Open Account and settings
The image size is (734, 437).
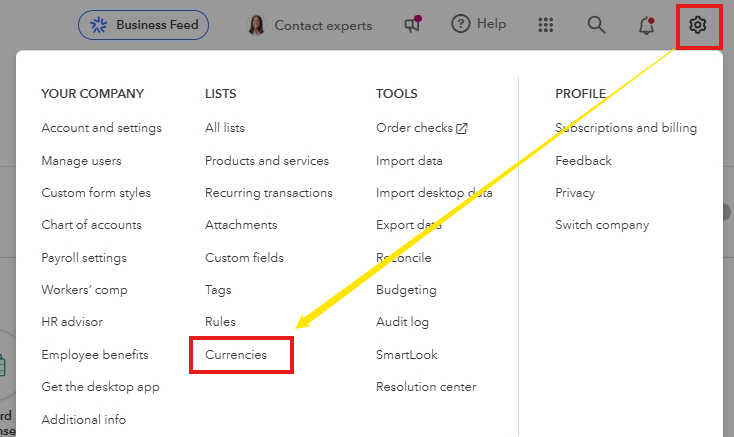click(x=101, y=128)
